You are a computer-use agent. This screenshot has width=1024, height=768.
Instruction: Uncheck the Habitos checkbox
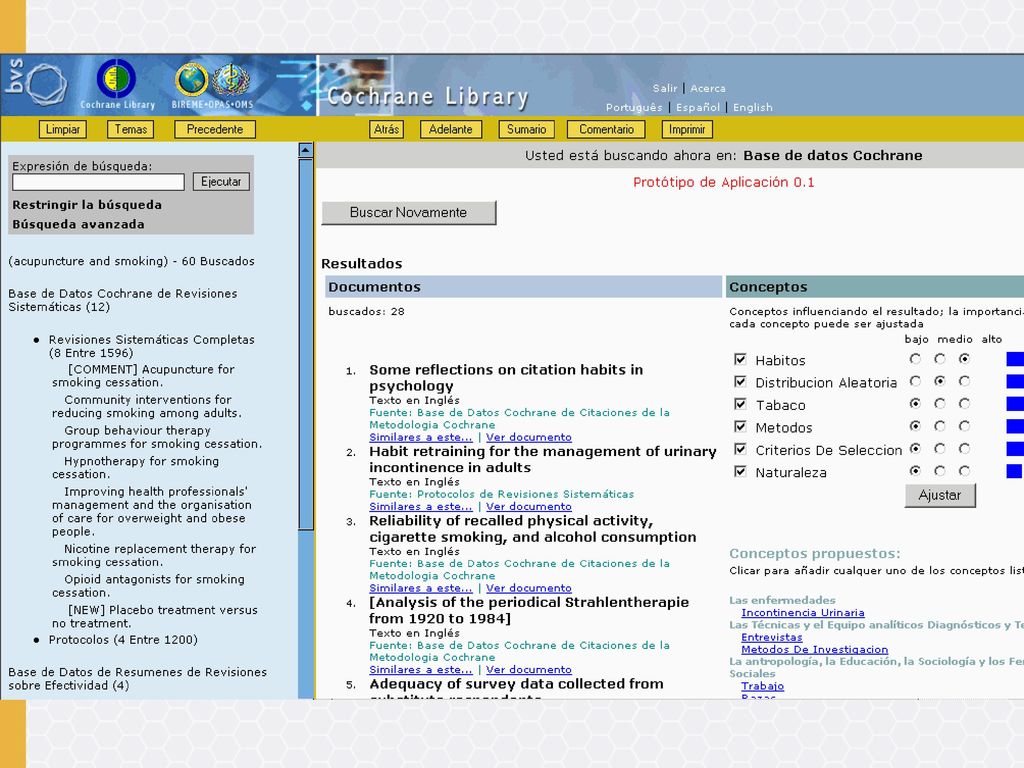click(740, 359)
